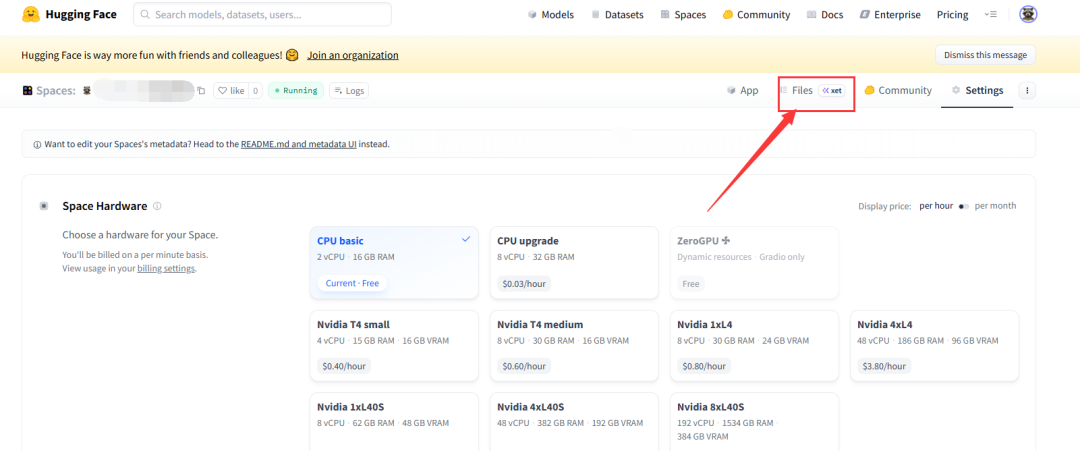Toggle display price per hour/per month switch
1080x451 pixels.
click(x=964, y=206)
